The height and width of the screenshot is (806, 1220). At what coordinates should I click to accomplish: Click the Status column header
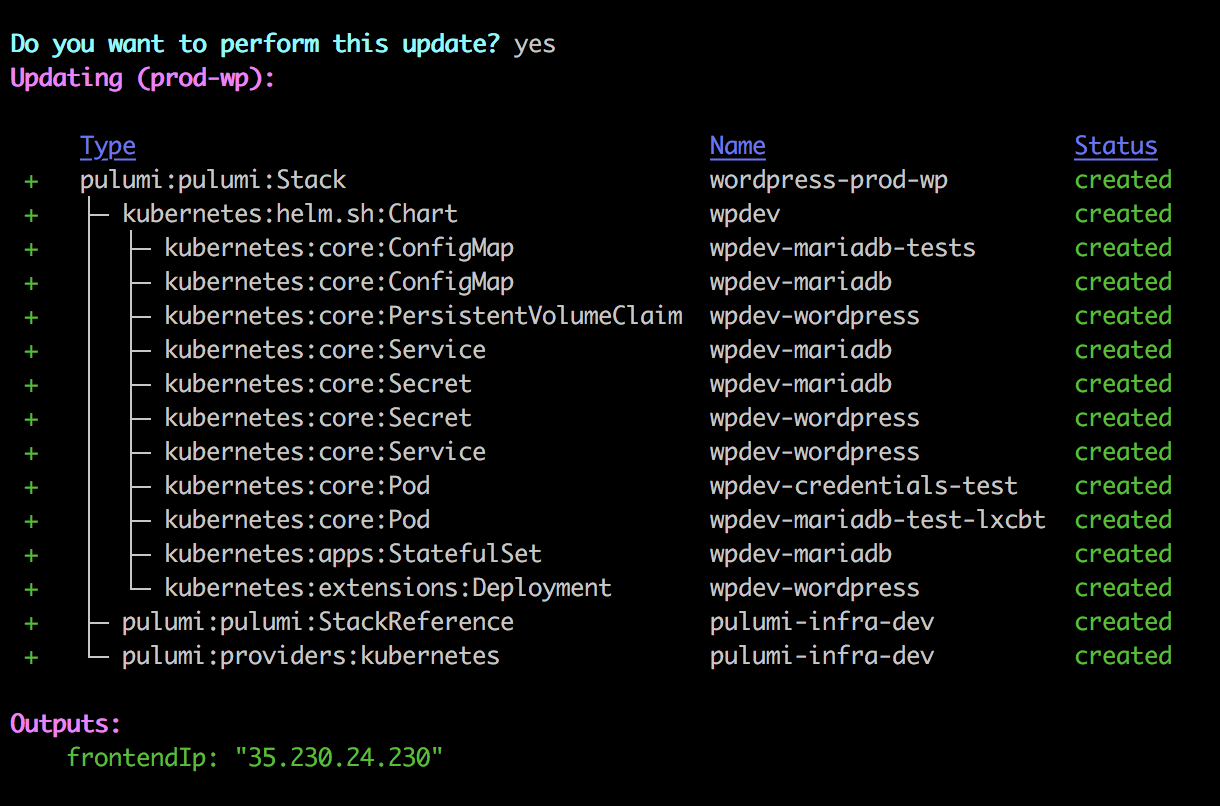[1116, 146]
